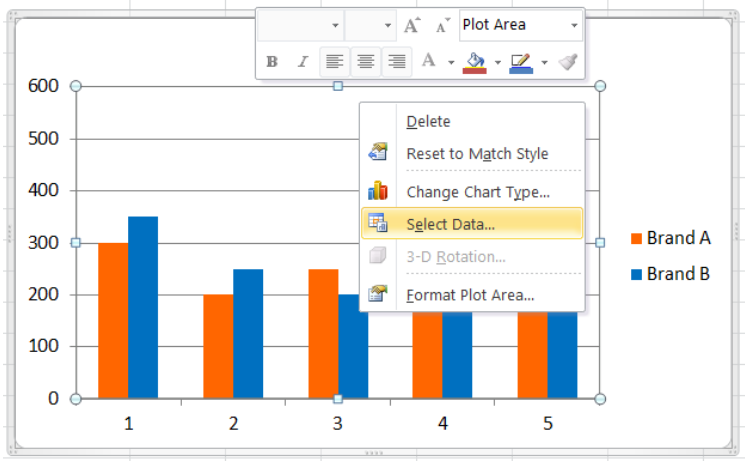This screenshot has height=461, width=745.
Task: Click the 600 value axis label
Action: [x=43, y=86]
